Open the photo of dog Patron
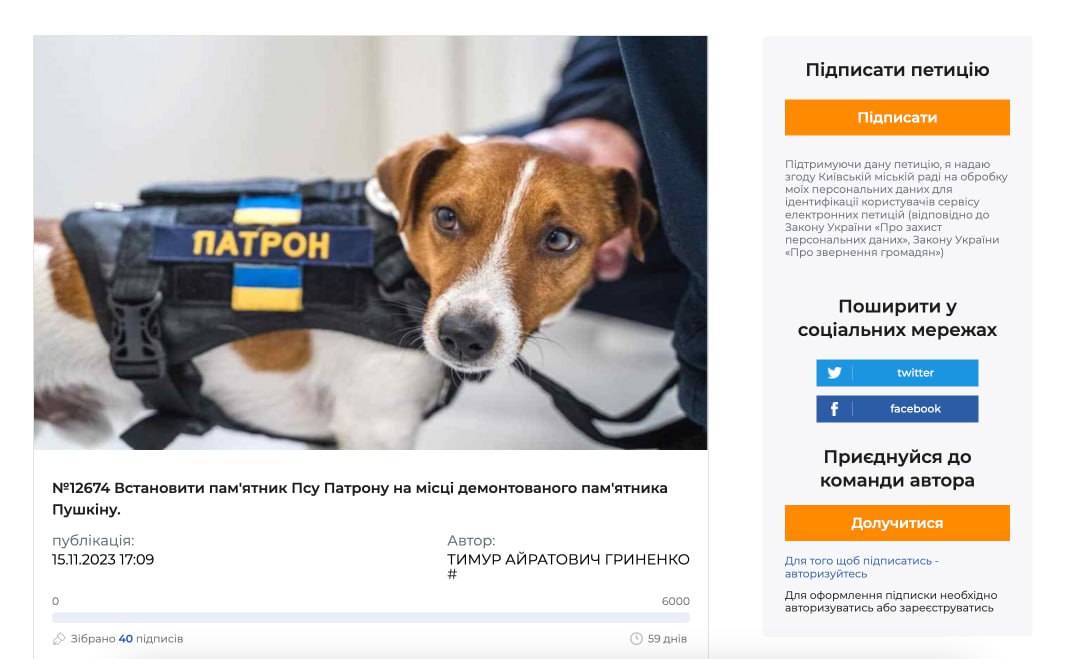The width and height of the screenshot is (1084, 659). (x=371, y=243)
